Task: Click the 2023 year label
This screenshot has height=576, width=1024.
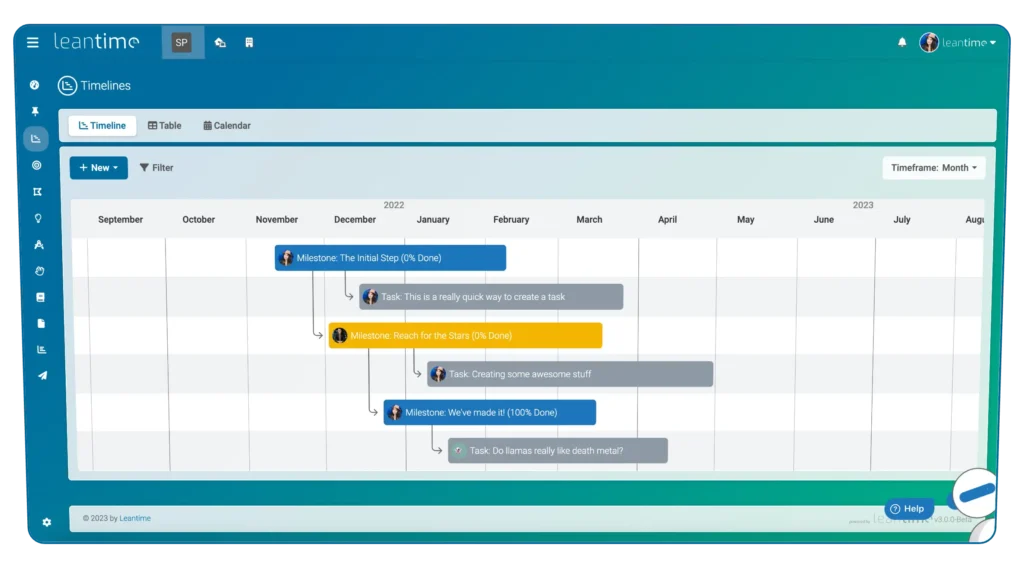Action: tap(863, 205)
